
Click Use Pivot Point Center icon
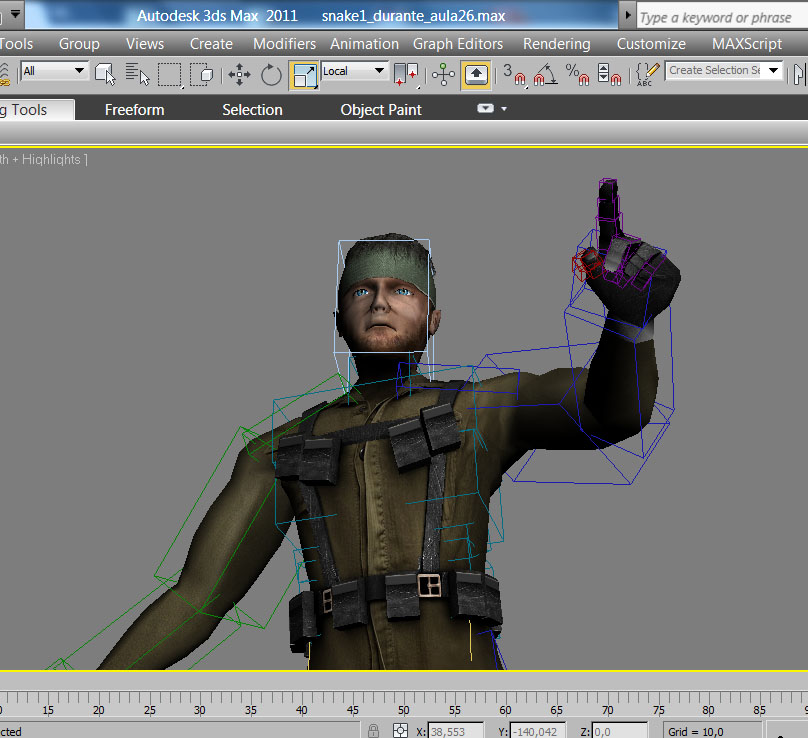(x=406, y=73)
